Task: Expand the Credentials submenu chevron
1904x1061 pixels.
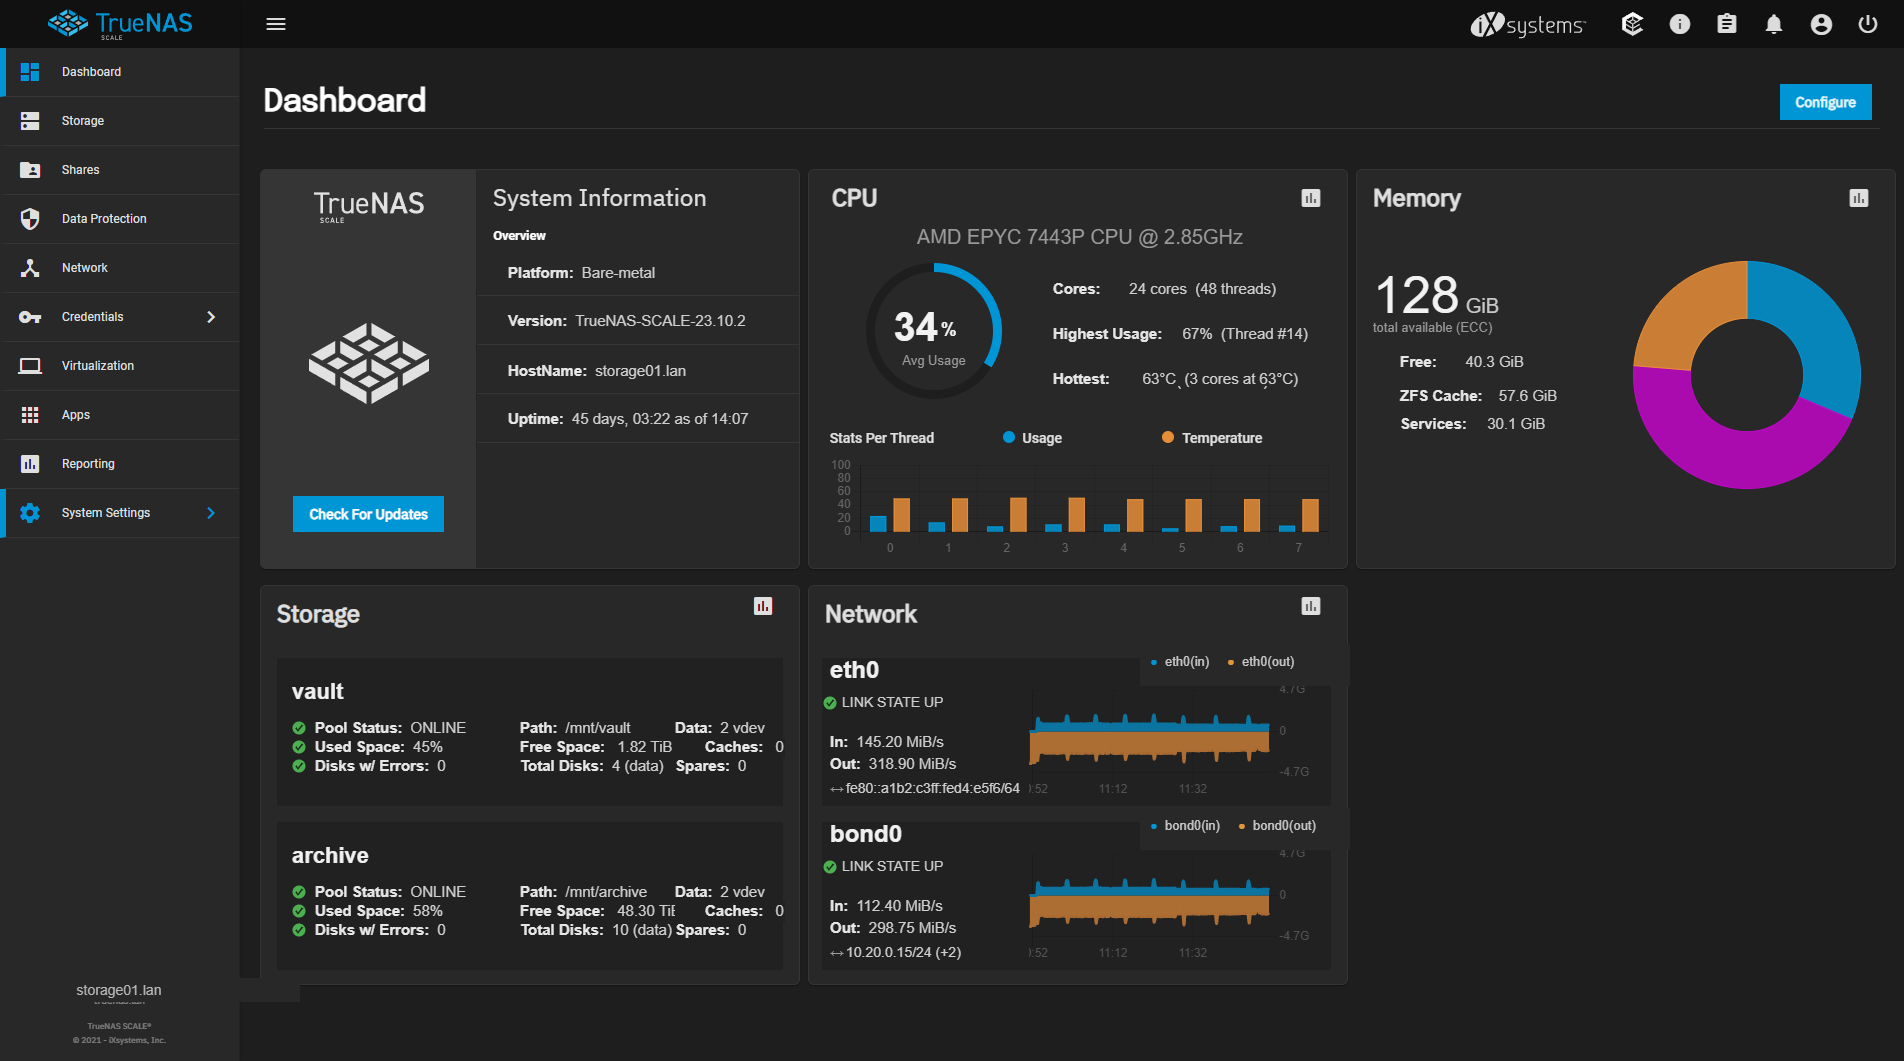Action: coord(211,317)
